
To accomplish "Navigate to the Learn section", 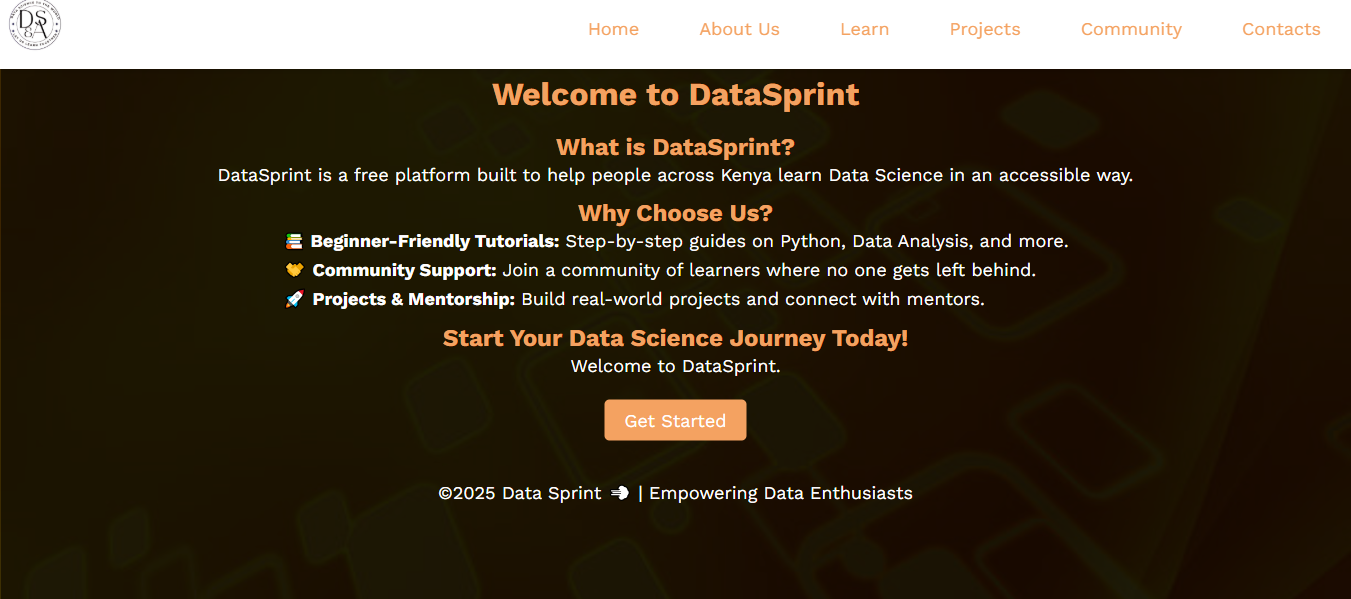I will point(864,30).
